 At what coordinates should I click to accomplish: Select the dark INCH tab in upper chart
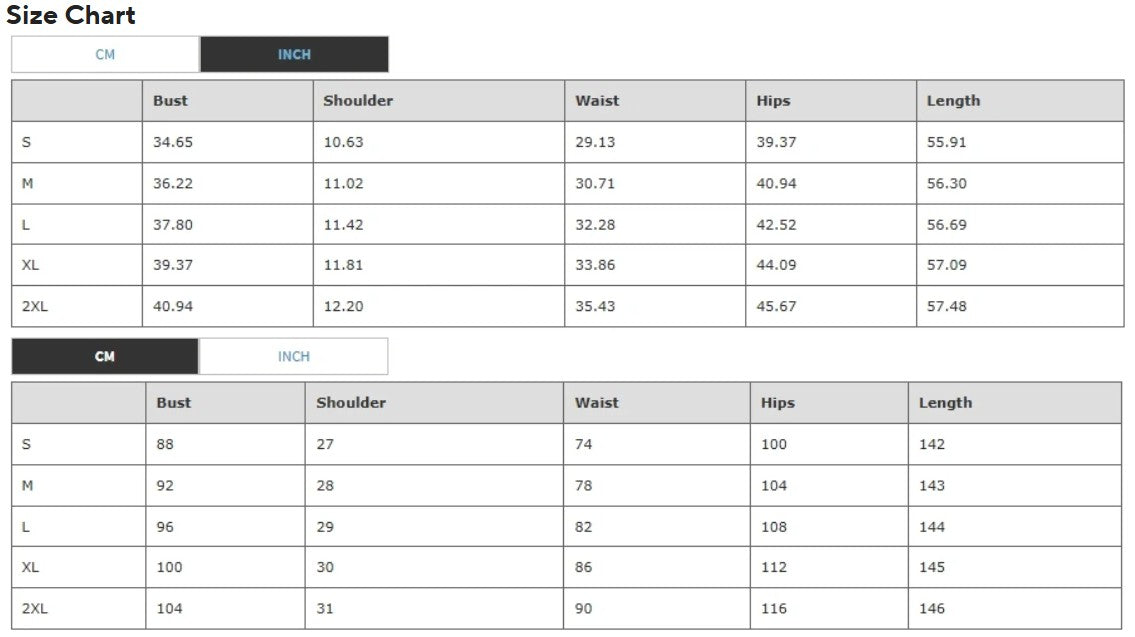(294, 55)
